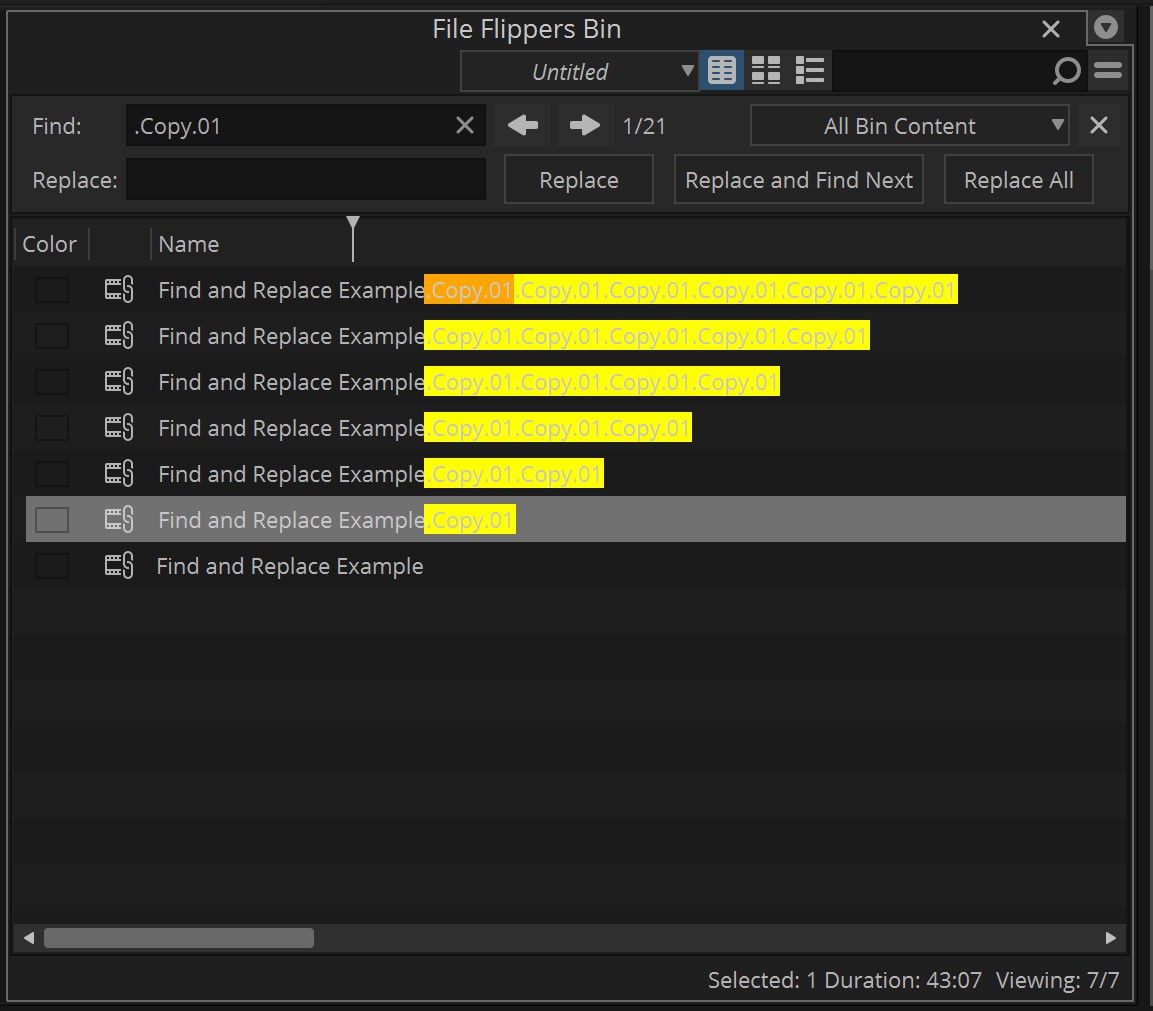Viewport: 1153px width, 1011px height.
Task: Click the Replace button
Action: click(x=579, y=179)
